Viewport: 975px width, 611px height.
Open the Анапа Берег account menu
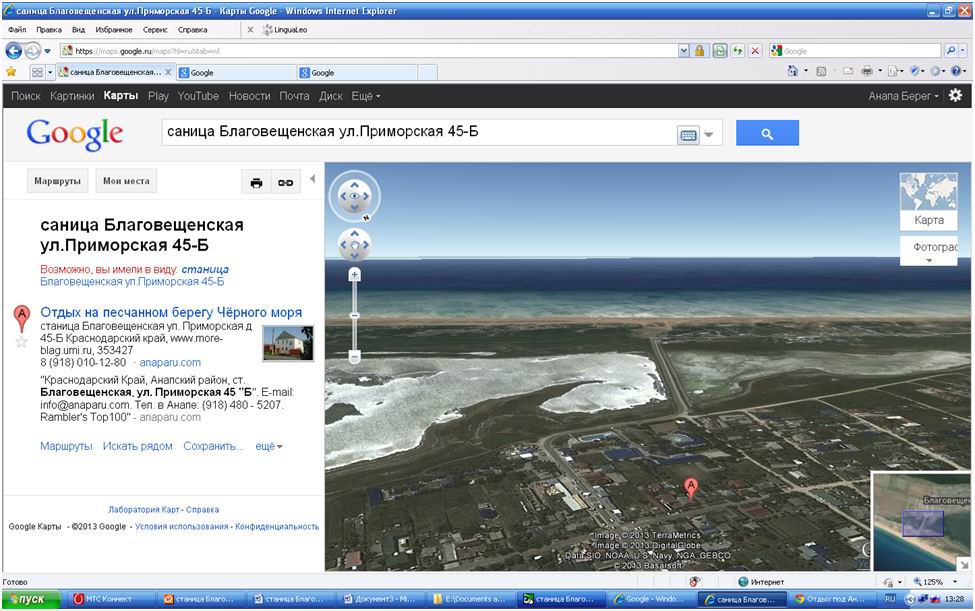(x=903, y=96)
